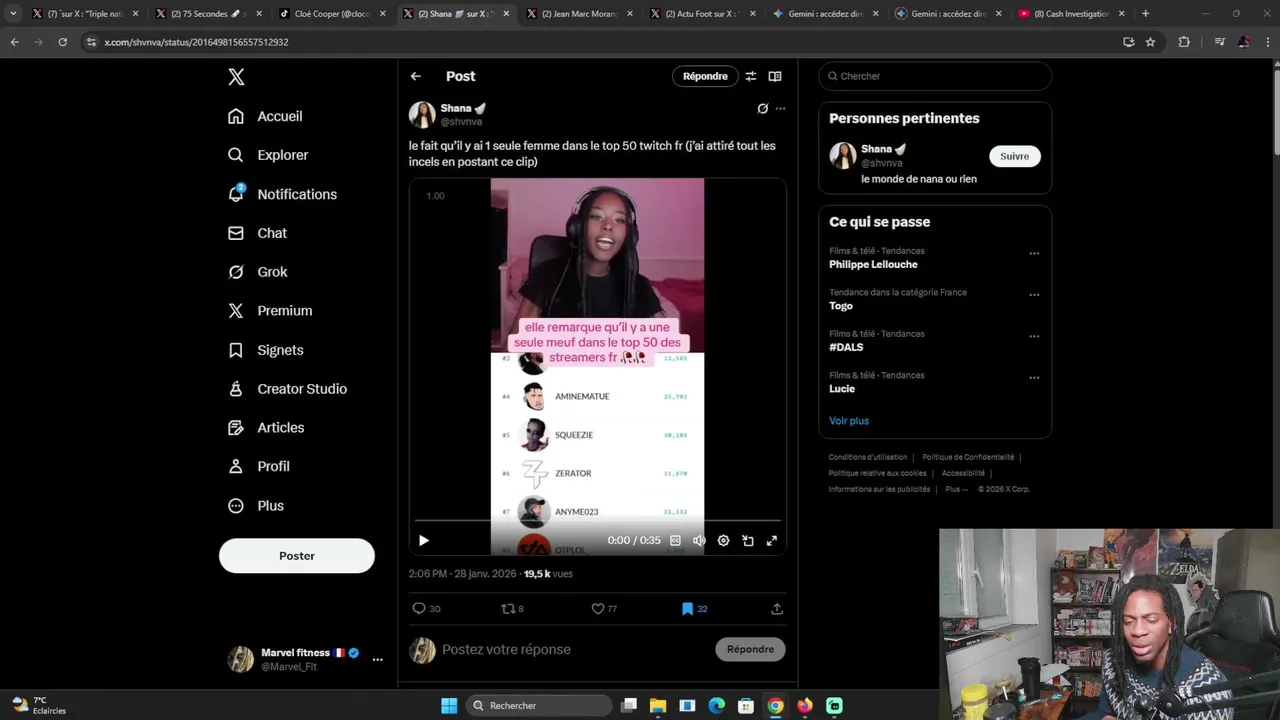Click the video progress bar

(598, 521)
